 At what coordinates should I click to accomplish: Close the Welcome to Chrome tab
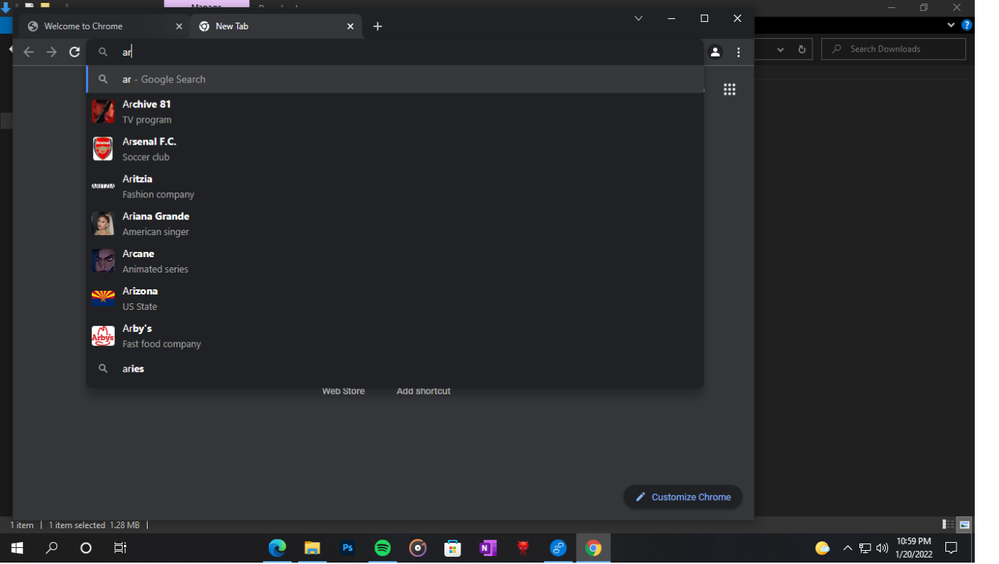179,26
